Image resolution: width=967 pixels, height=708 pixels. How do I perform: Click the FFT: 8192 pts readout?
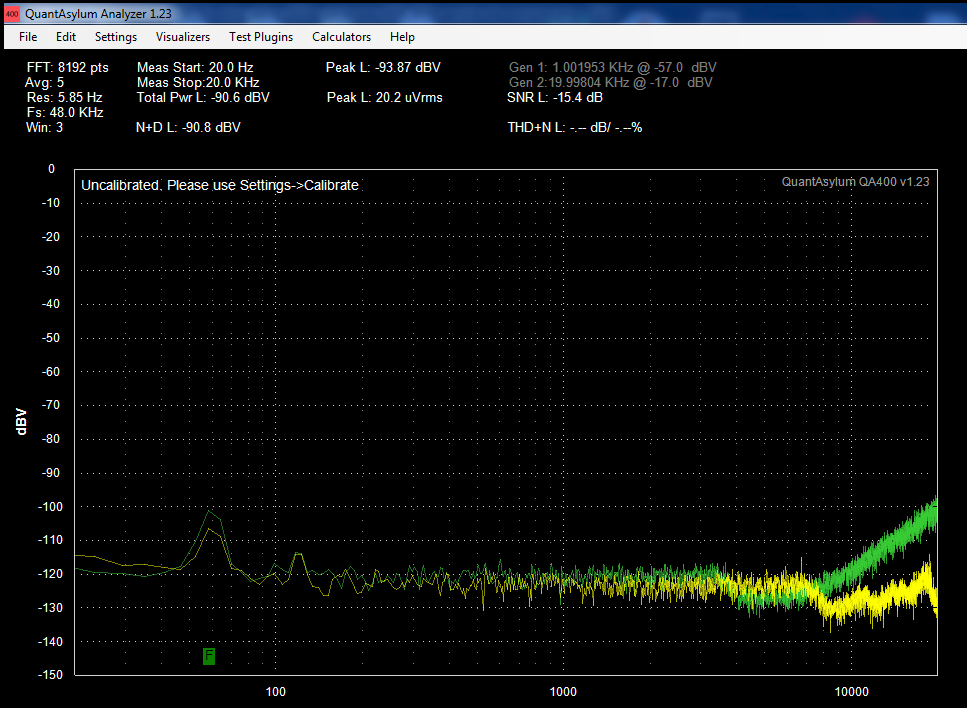[x=68, y=68]
